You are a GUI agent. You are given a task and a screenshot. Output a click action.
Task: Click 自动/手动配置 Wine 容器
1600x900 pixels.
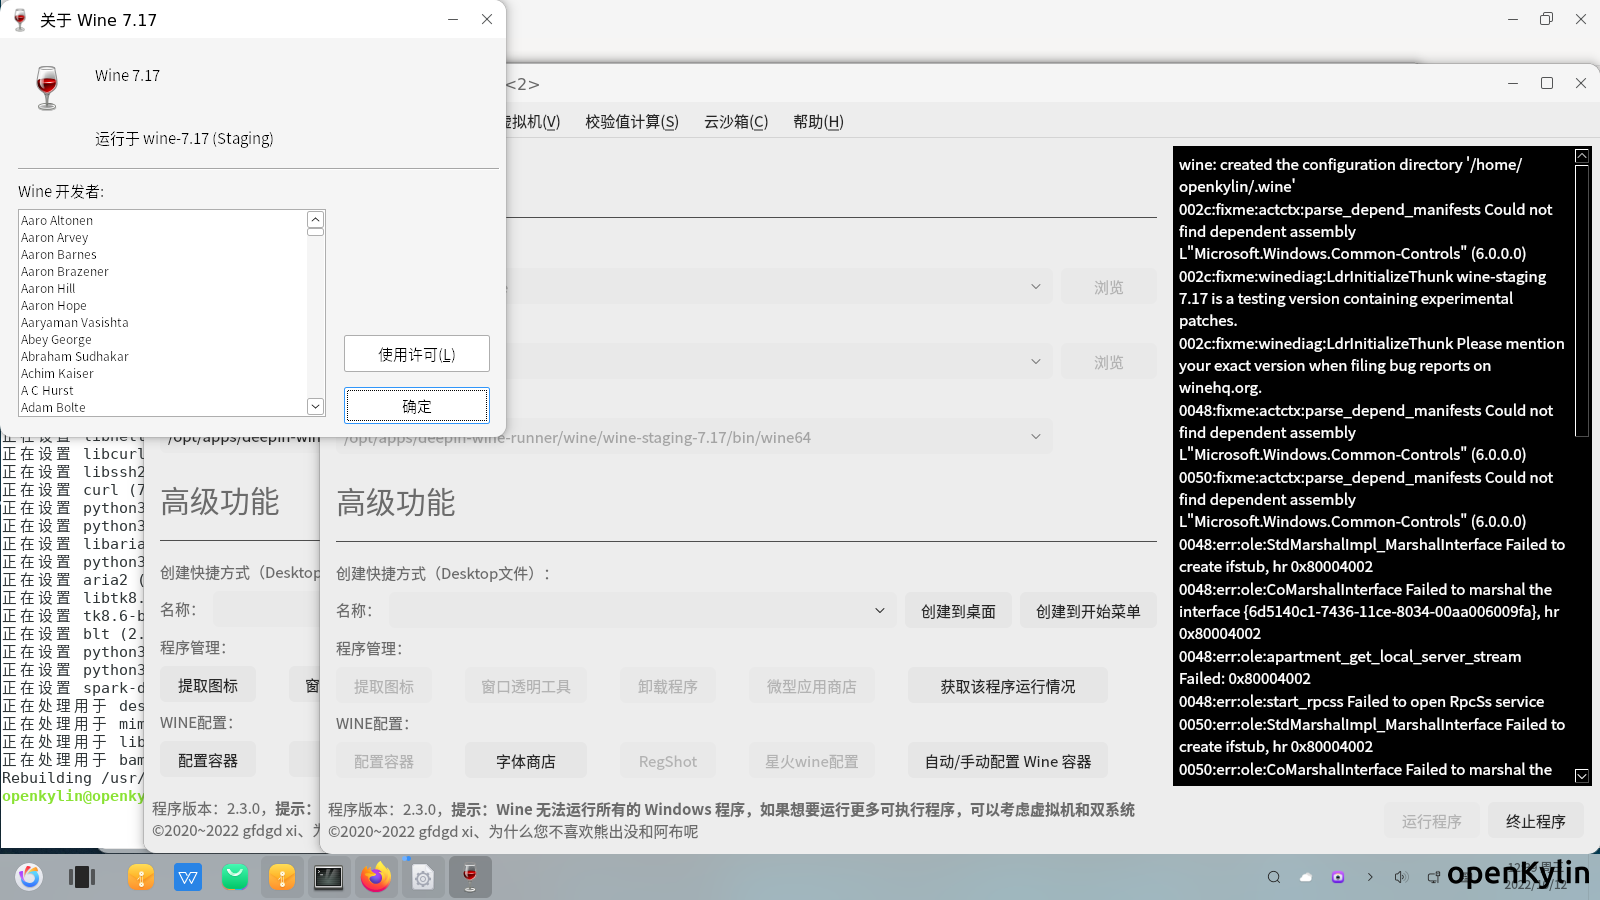(1008, 761)
